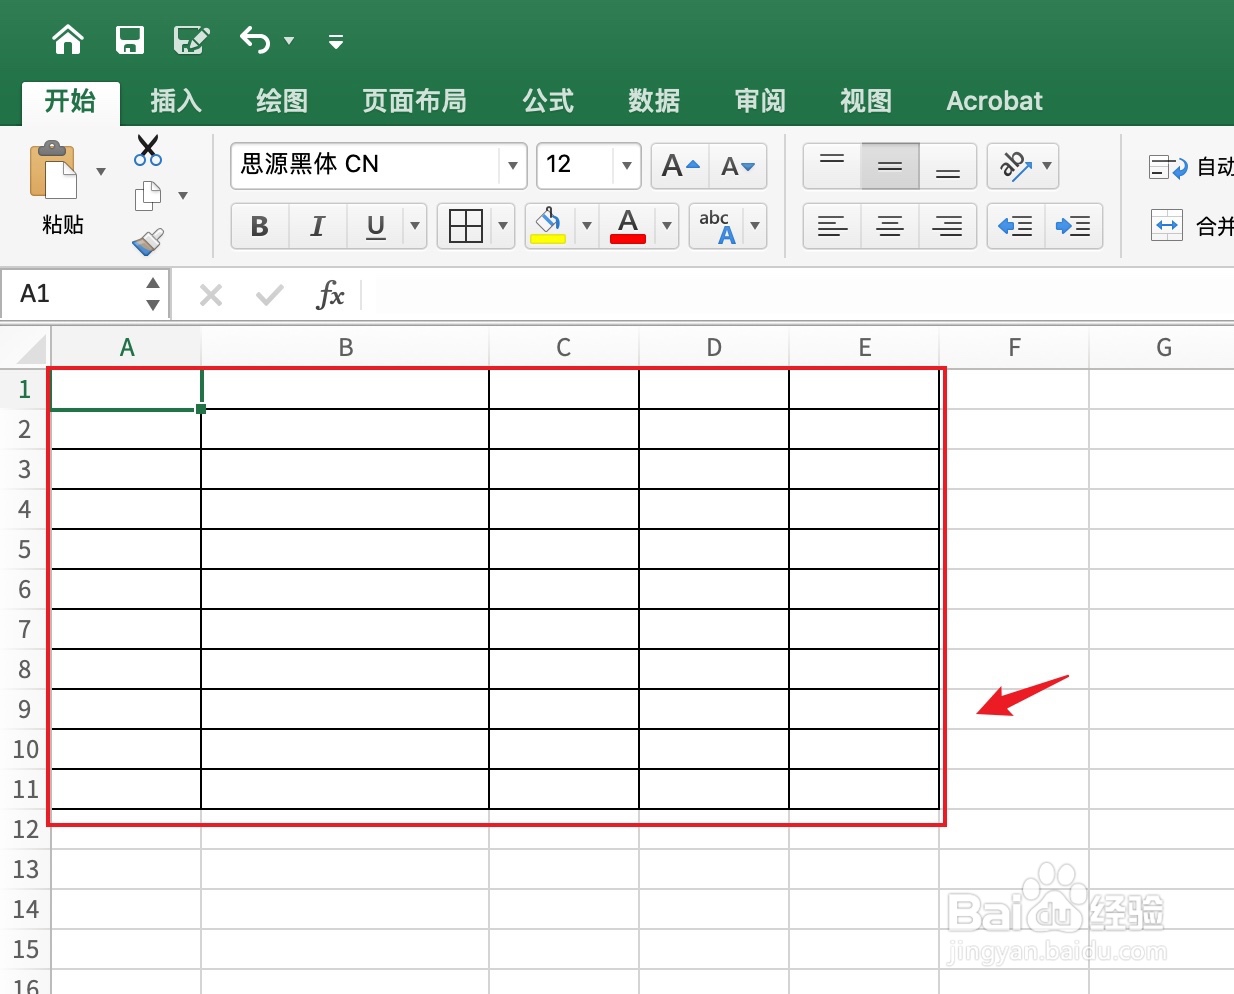Increase font size with the large A
The width and height of the screenshot is (1234, 994).
(680, 166)
